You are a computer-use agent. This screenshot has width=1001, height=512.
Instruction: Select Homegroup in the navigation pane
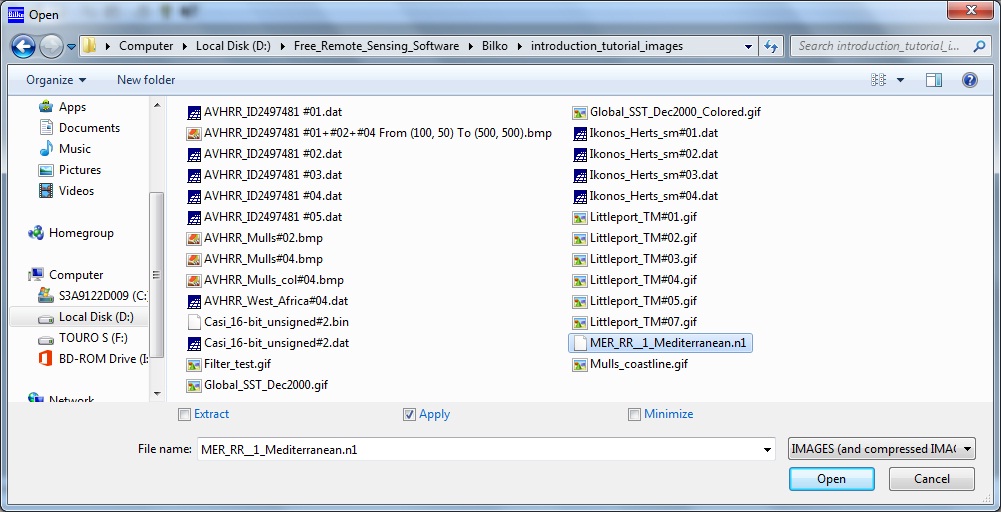point(81,233)
